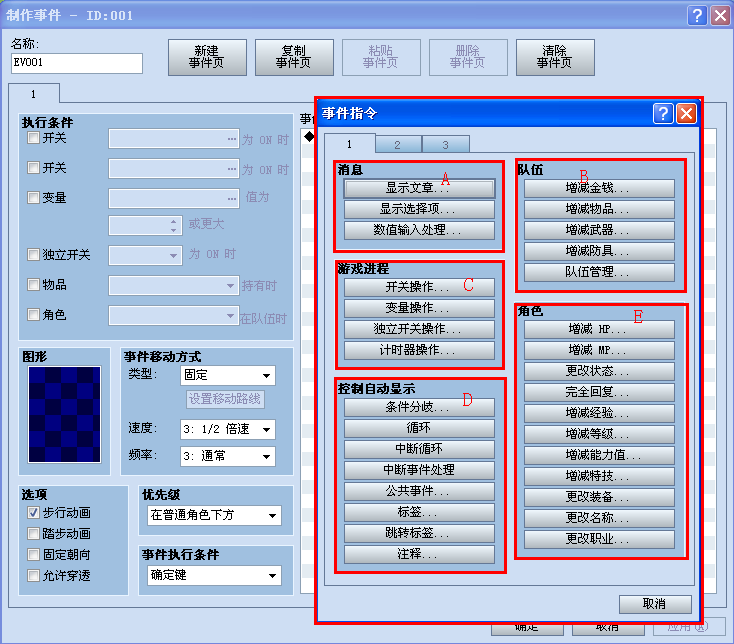
Task: Click 更改装备 command button
Action: [599, 497]
